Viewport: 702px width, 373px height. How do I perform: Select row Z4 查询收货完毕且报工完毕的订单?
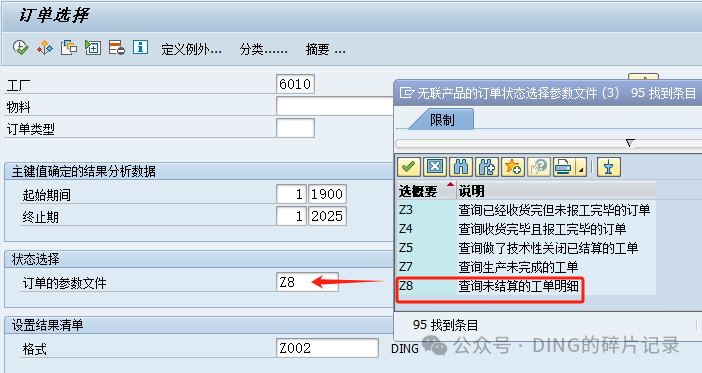click(x=526, y=229)
